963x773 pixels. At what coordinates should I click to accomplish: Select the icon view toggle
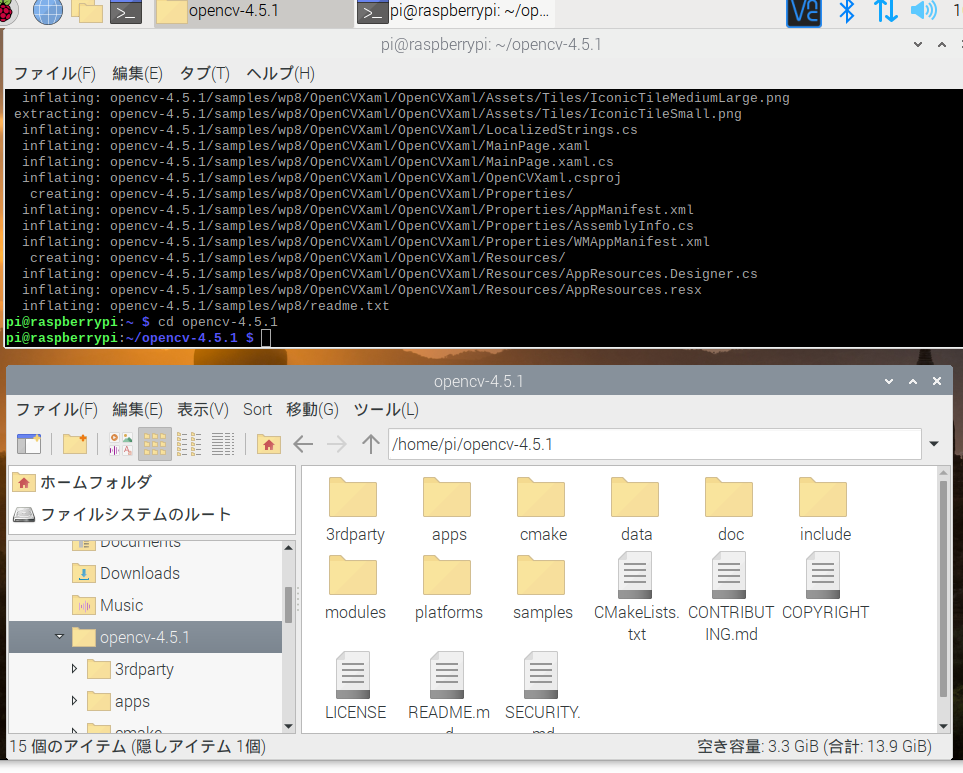point(155,443)
